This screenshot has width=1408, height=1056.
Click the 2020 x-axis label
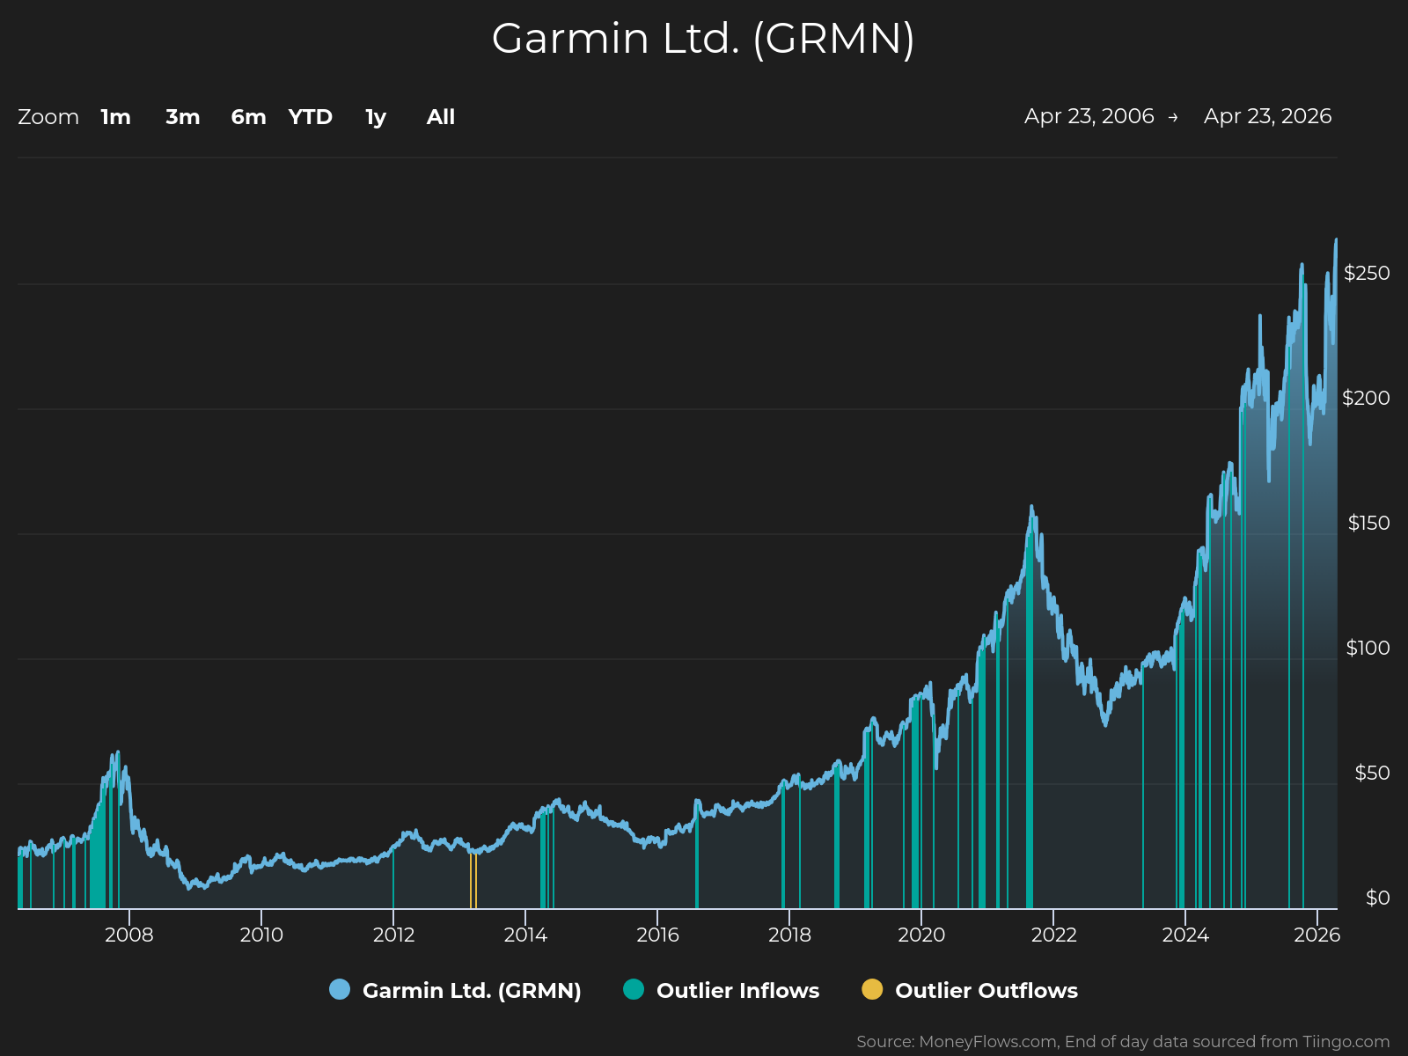tap(921, 934)
